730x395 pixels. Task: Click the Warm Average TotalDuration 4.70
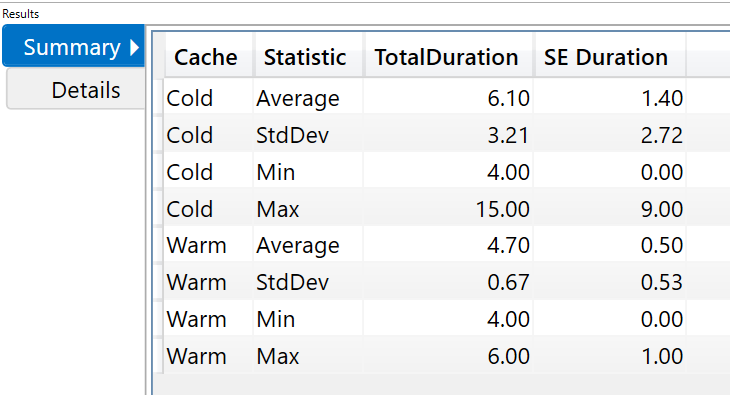coord(508,245)
